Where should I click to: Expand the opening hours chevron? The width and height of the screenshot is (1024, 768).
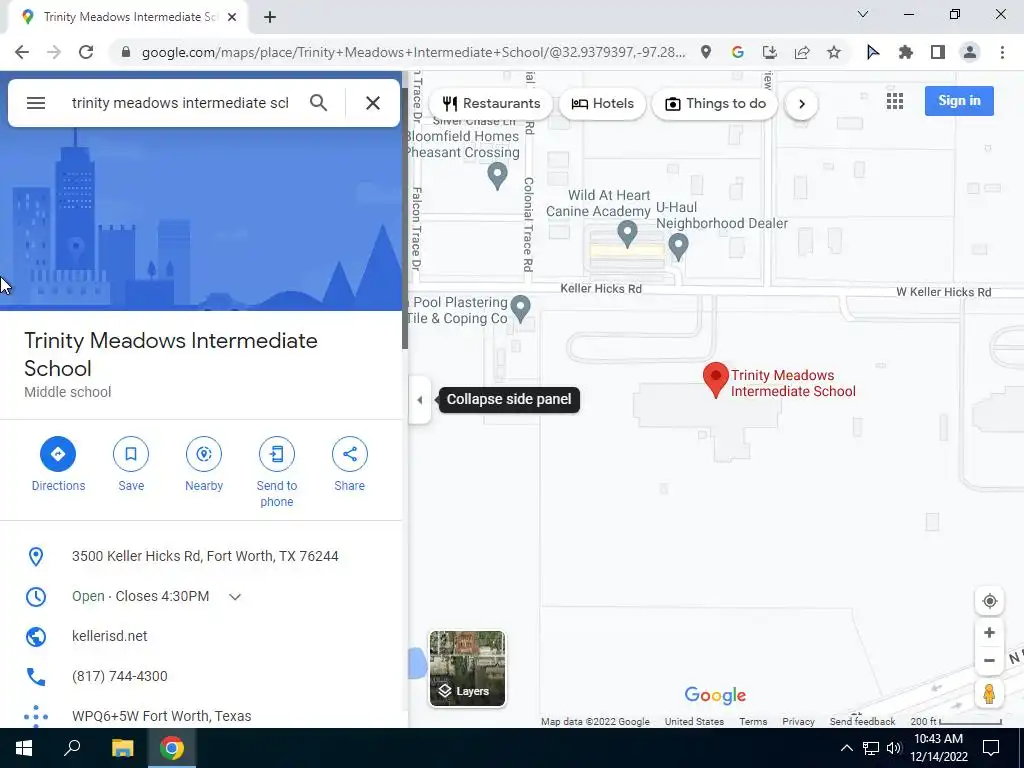[x=235, y=596]
